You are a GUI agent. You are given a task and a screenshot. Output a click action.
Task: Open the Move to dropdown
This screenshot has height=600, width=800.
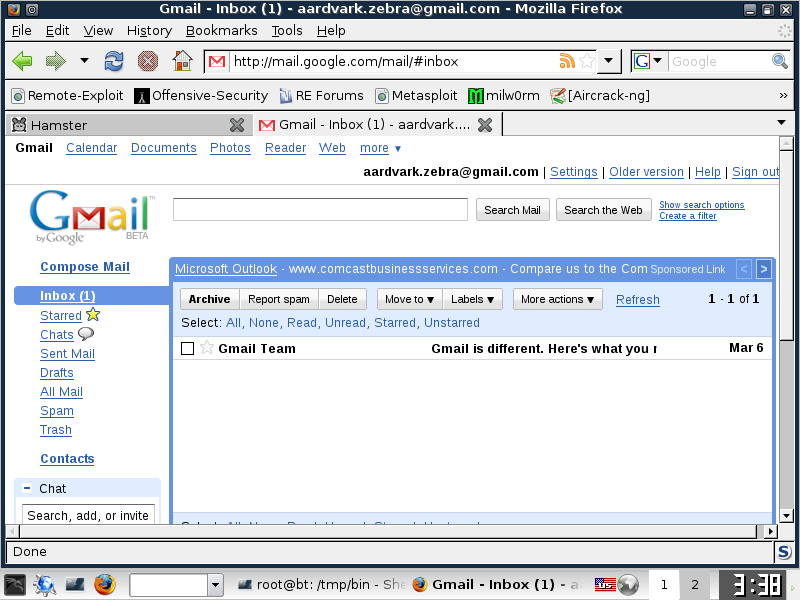(x=409, y=299)
